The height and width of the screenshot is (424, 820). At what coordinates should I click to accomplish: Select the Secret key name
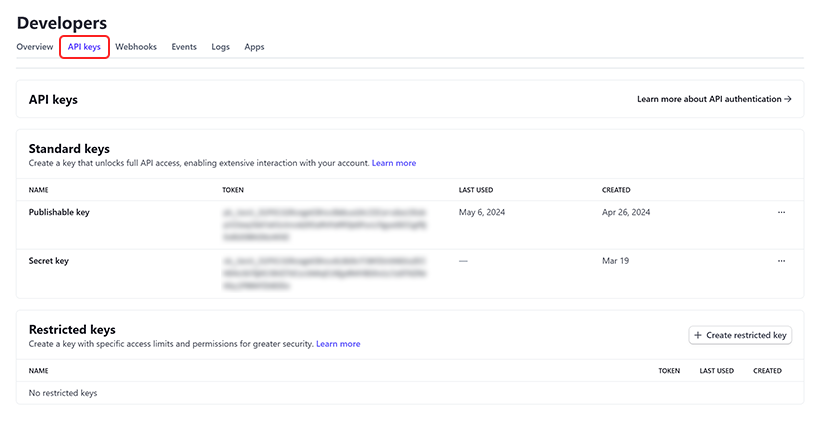click(49, 261)
